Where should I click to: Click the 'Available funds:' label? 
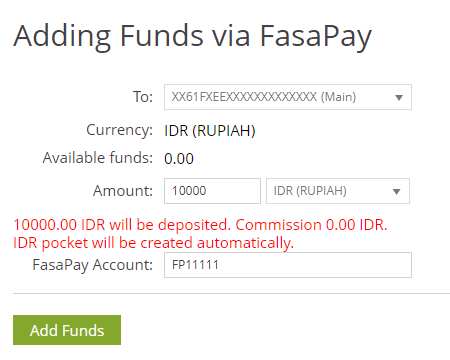98,158
